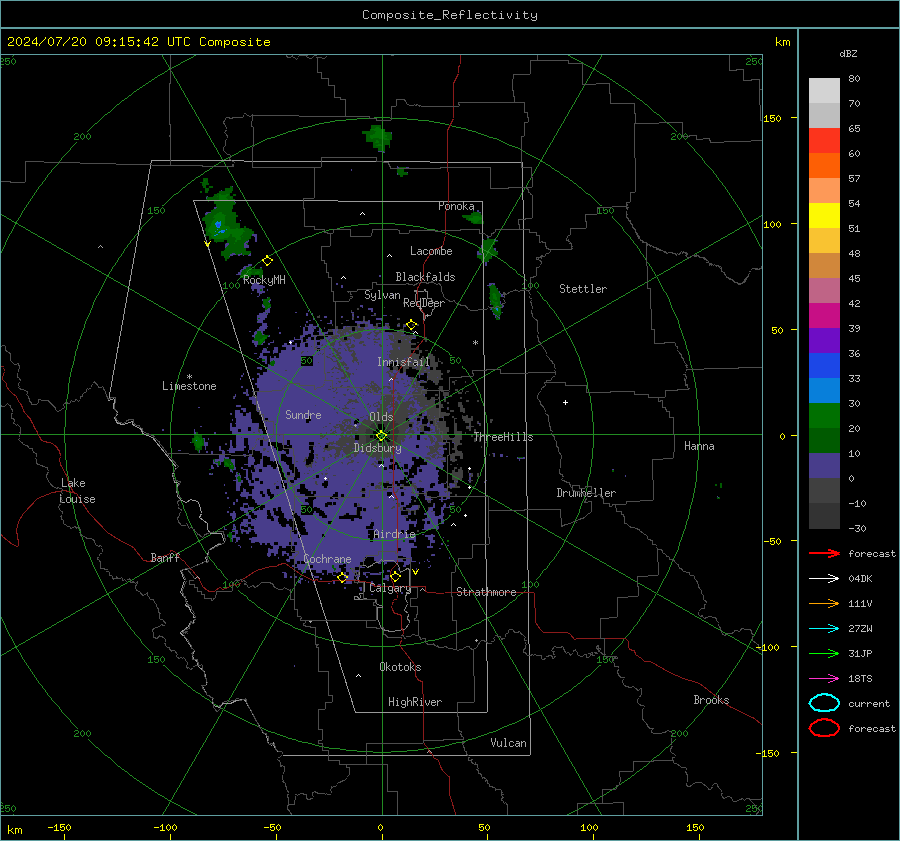Screen dimensions: 900x841
Task: Click the 65 dBZ red color swatch
Action: pos(824,141)
